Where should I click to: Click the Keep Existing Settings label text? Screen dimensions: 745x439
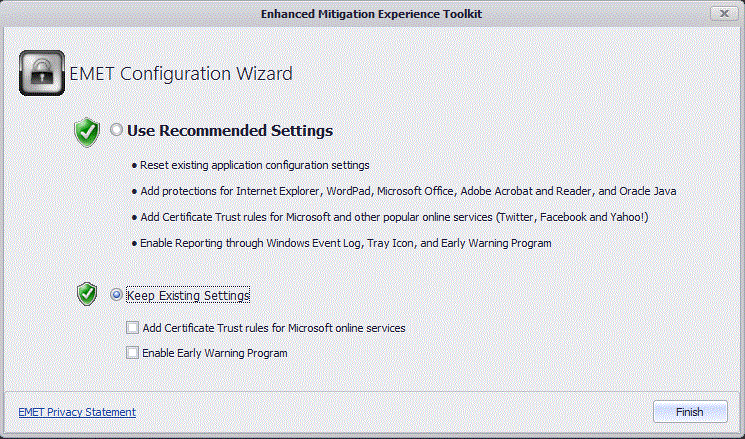(x=188, y=296)
